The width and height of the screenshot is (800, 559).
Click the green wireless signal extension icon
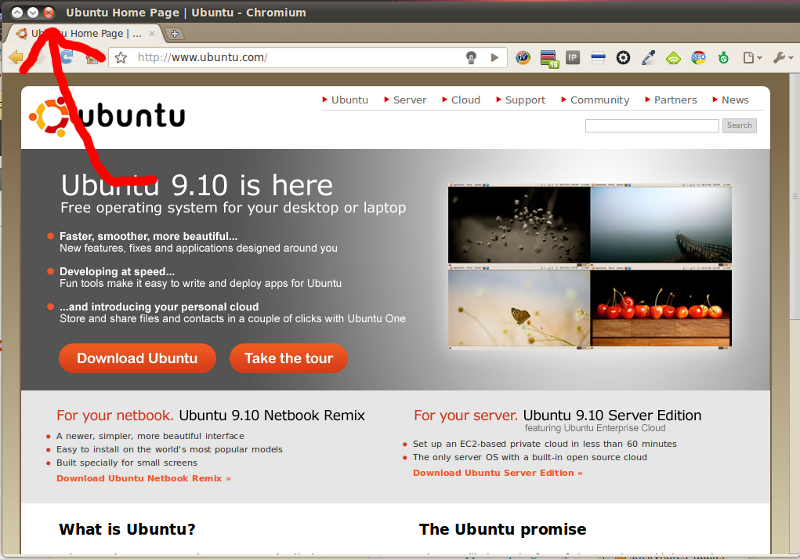click(673, 58)
